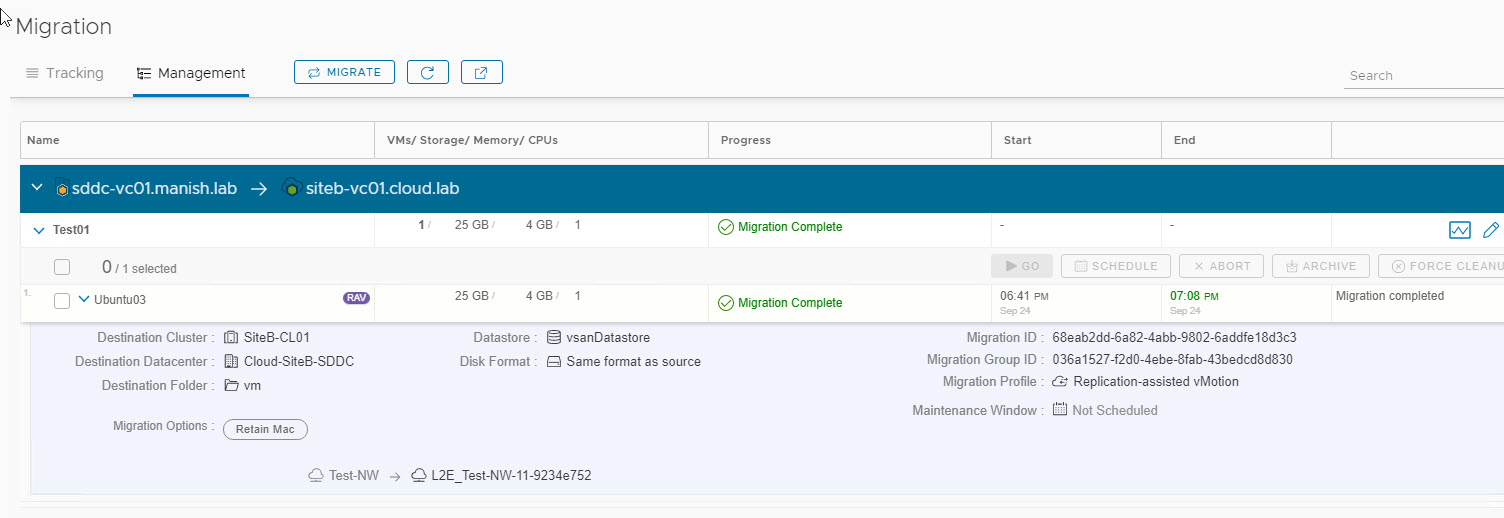Click the Retain Mac migration option
This screenshot has height=518, width=1504.
click(265, 429)
